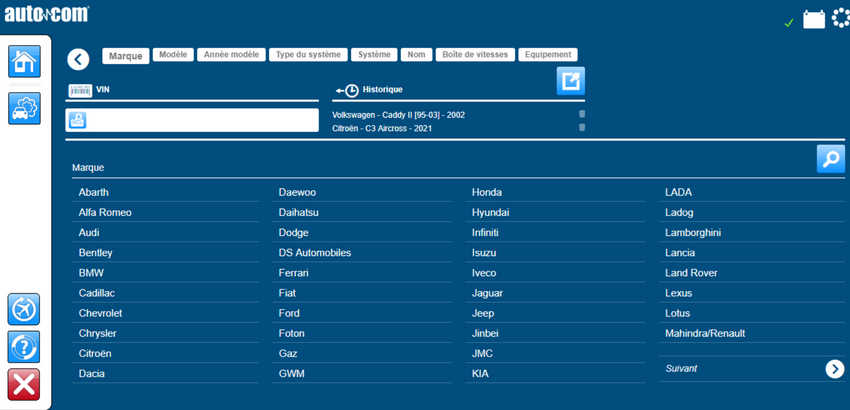Click the Suivant label
This screenshot has width=850, height=410.
click(x=681, y=369)
